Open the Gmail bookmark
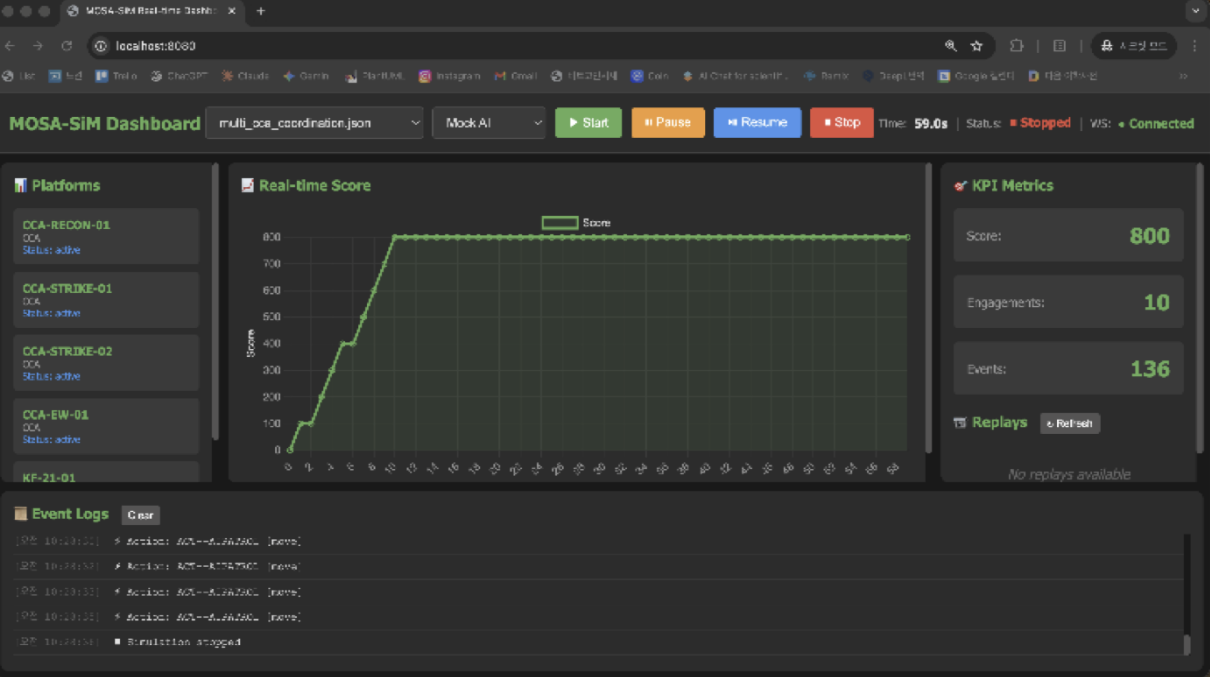Screen dimensions: 1210x677 pos(516,76)
